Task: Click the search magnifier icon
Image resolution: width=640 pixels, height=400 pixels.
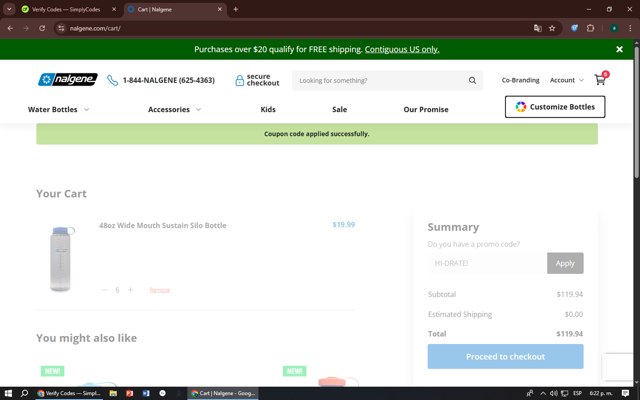Action: (472, 80)
